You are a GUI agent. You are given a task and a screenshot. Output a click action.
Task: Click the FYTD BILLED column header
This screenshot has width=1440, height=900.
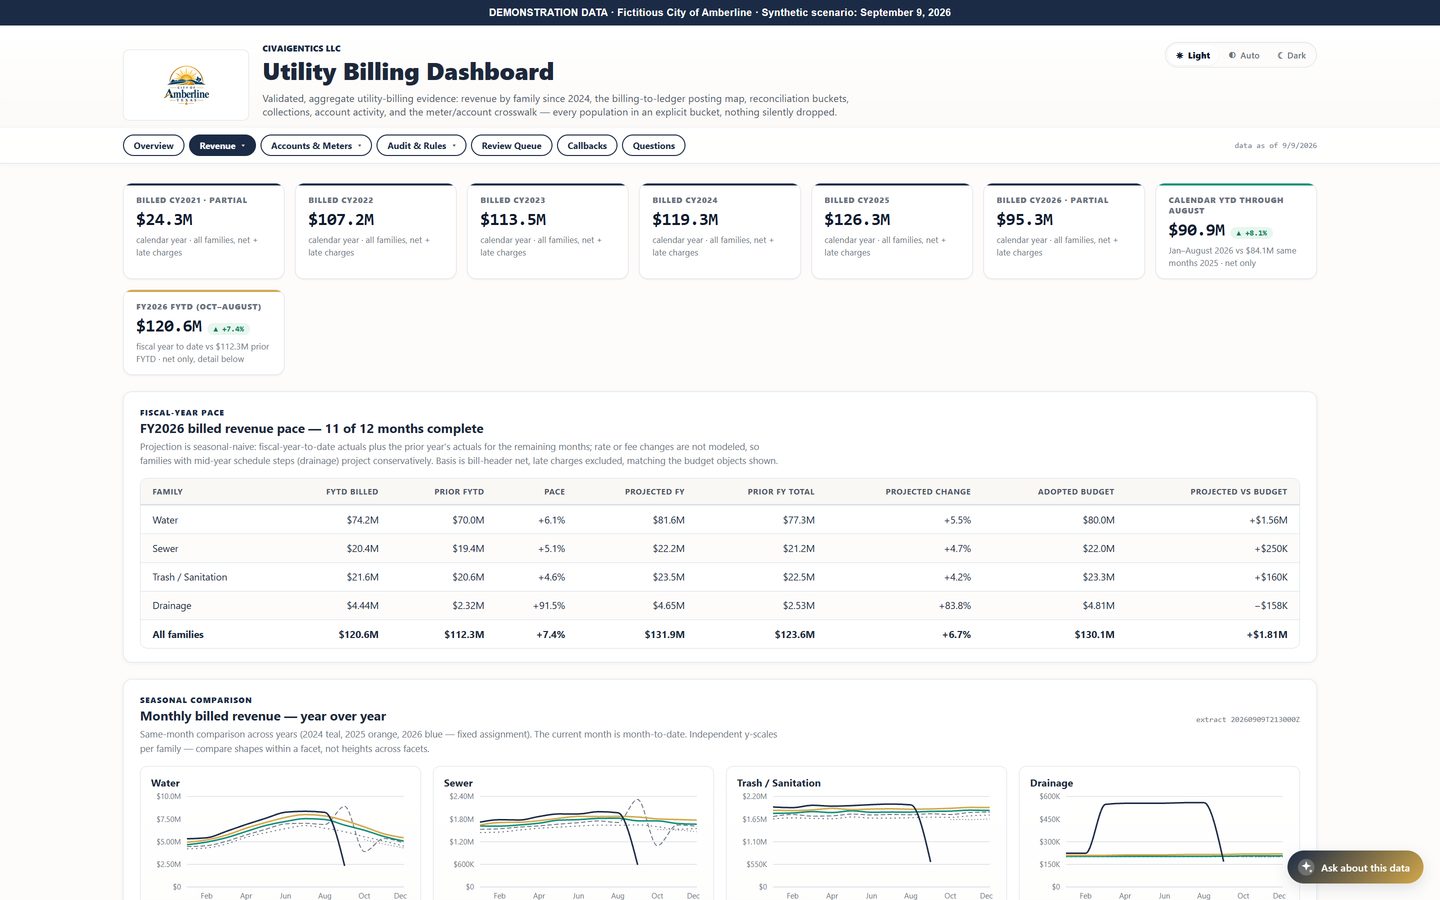click(x=352, y=492)
